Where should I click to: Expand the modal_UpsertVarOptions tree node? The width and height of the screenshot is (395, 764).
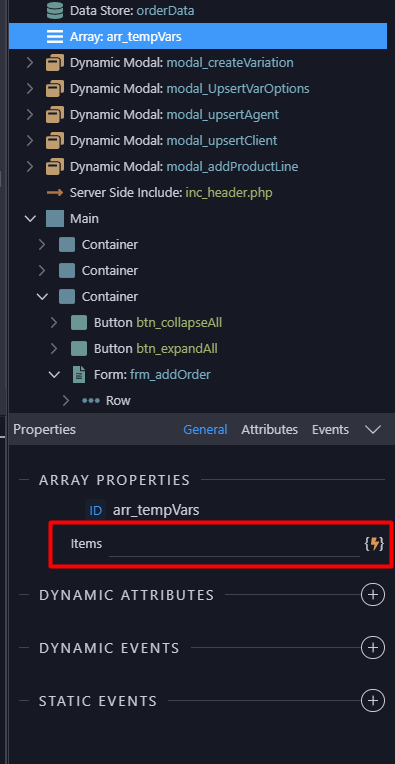tap(30, 89)
